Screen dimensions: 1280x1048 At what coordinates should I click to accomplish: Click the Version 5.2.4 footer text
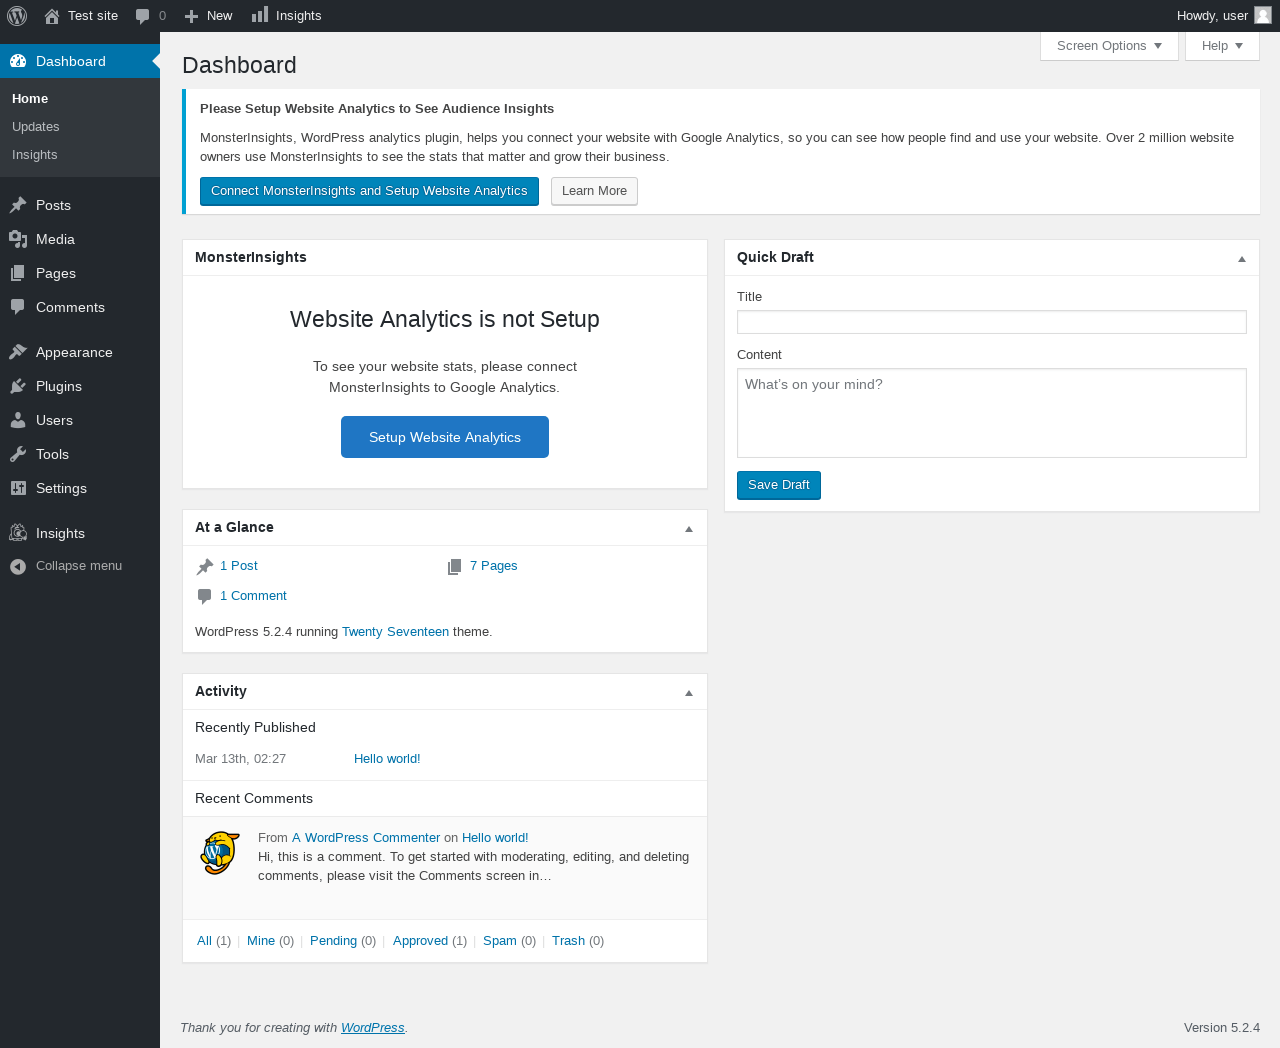coord(1222,1028)
